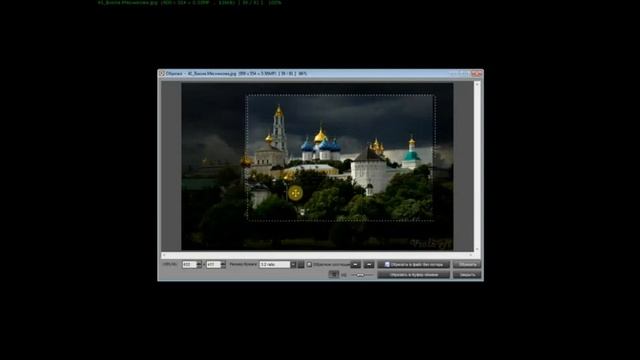This screenshot has height=360, width=640.
Task: Click the small slider in the bottom row
Action: (x=362, y=275)
